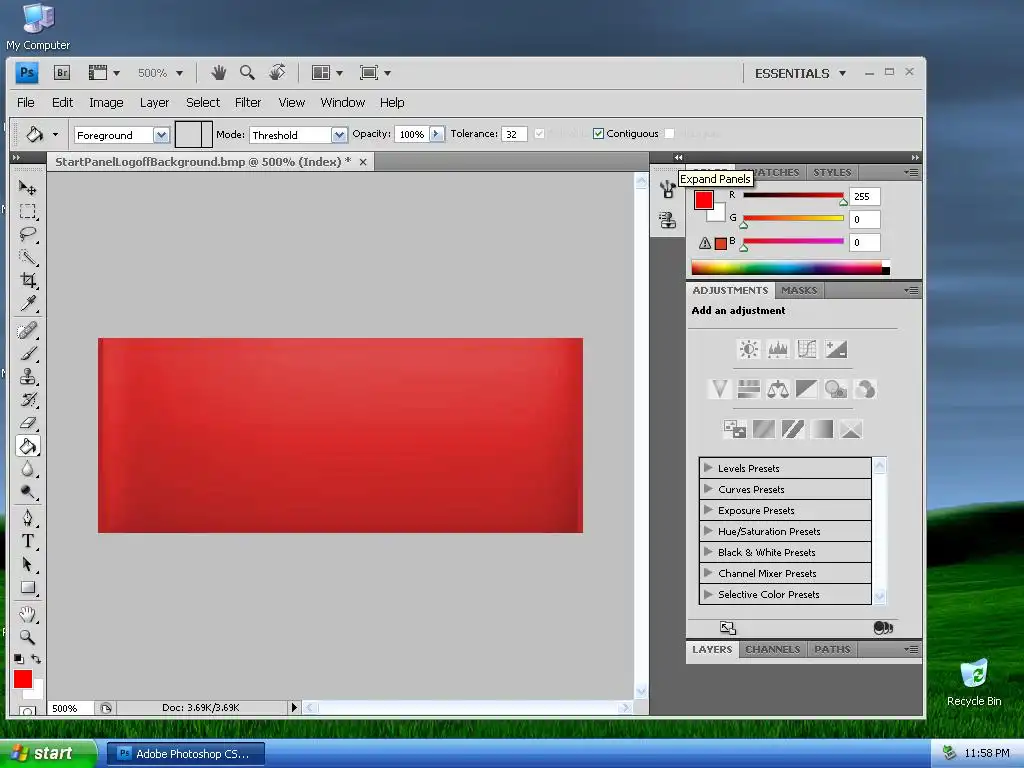Click the Rotate View tool icon
1024x768 pixels.
tap(277, 72)
